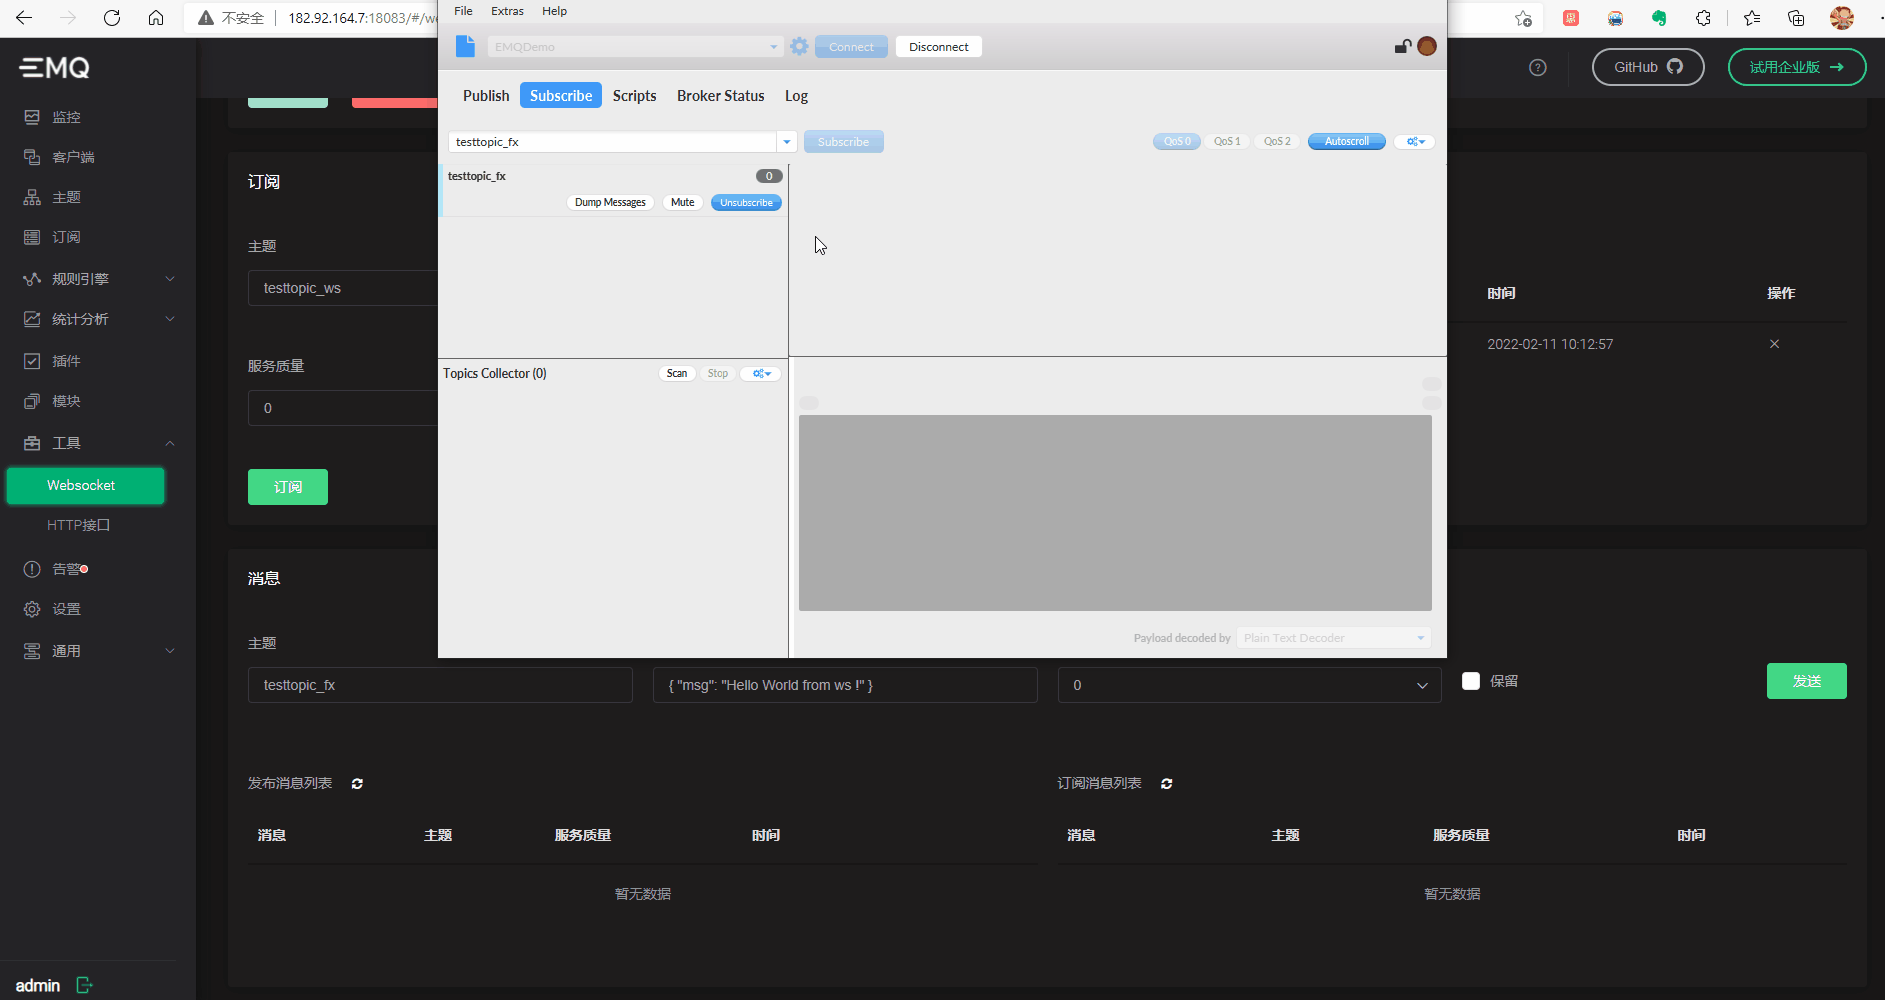Image resolution: width=1885 pixels, height=1000 pixels.
Task: Start Scan in Topics Collector
Action: [x=677, y=374]
